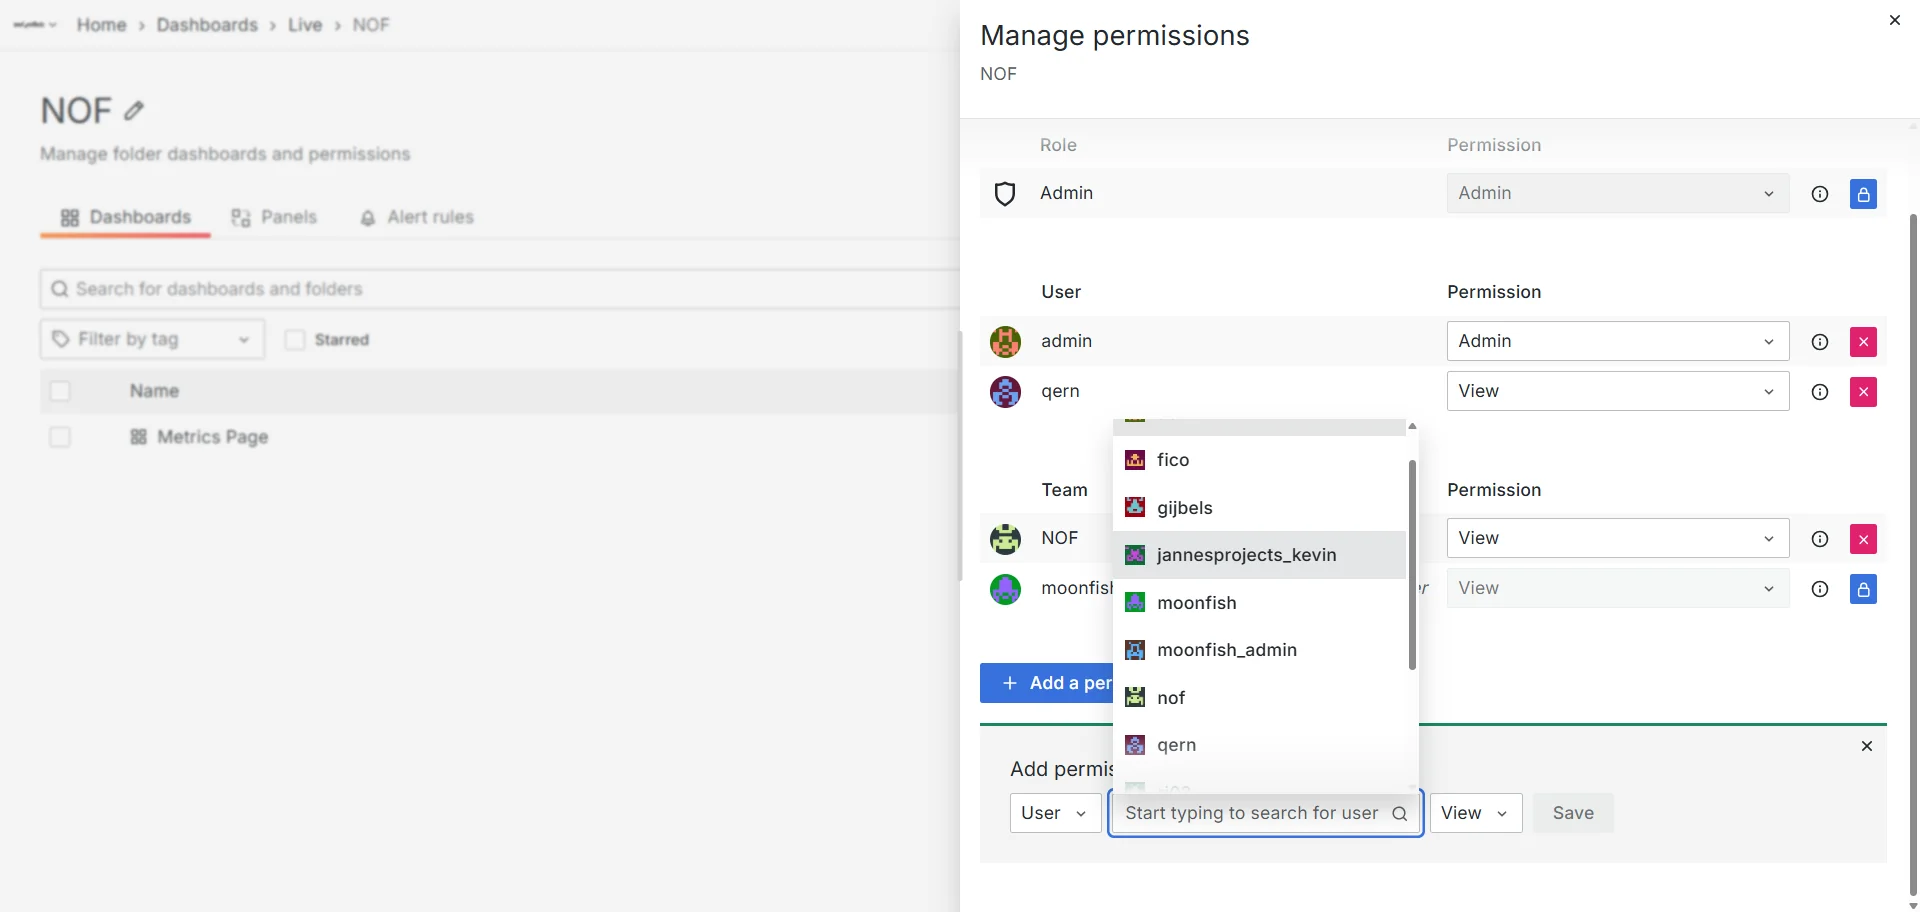Close the Add permission section
Screen dimensions: 1920x912
coord(1866,746)
